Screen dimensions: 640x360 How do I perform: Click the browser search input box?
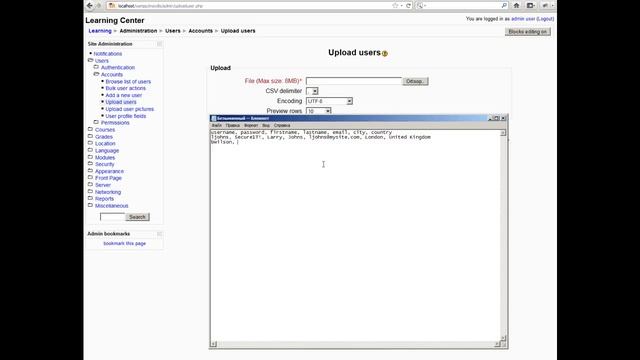click(x=462, y=6)
